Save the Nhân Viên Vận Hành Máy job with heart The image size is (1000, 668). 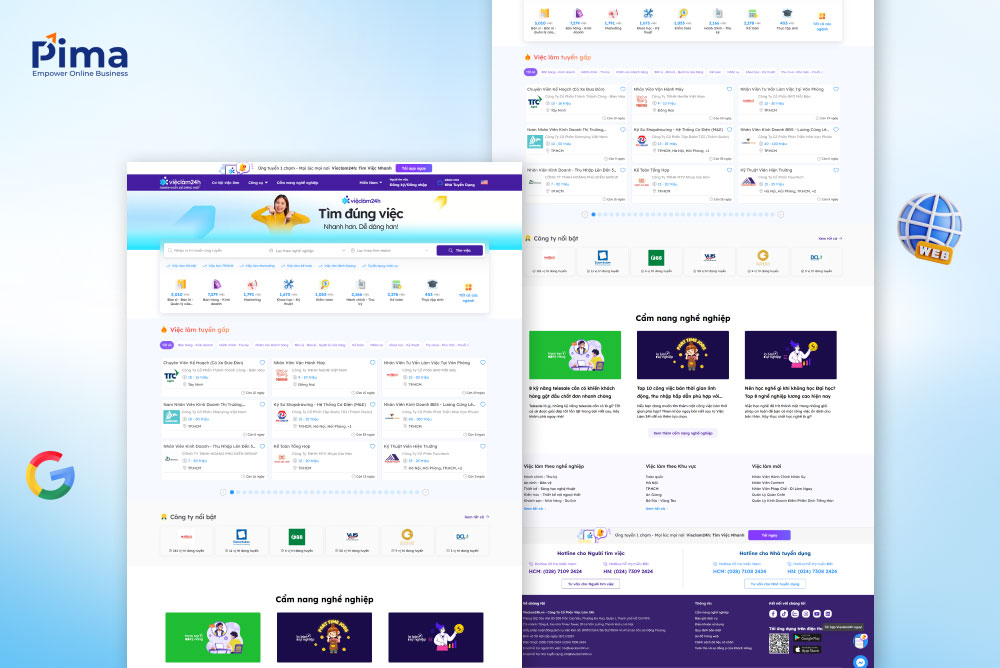coord(373,362)
